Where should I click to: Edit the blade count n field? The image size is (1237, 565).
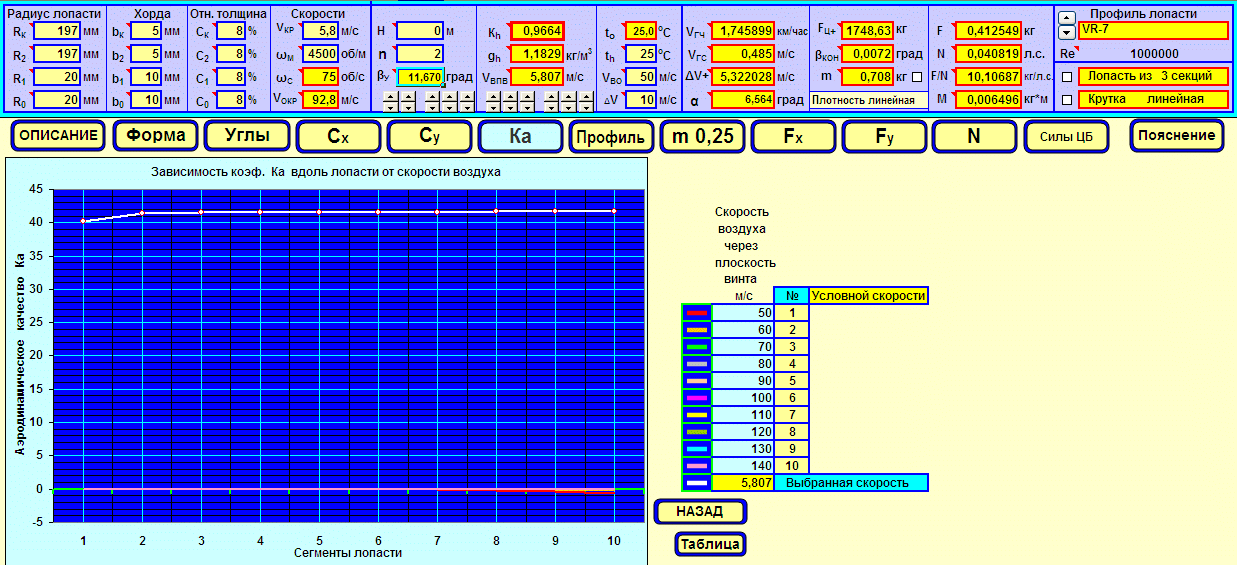420,54
